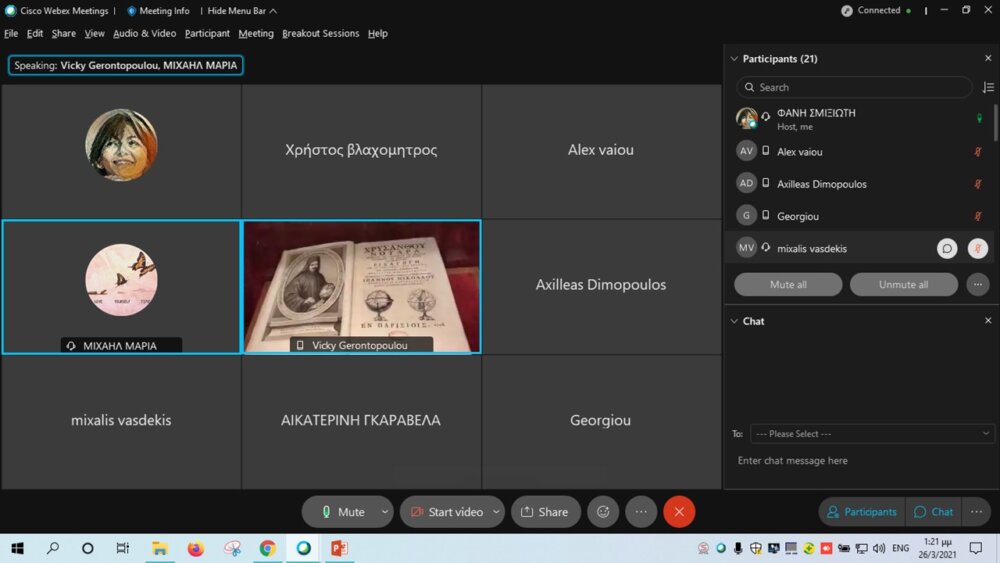Click Windows Start button

[17, 548]
